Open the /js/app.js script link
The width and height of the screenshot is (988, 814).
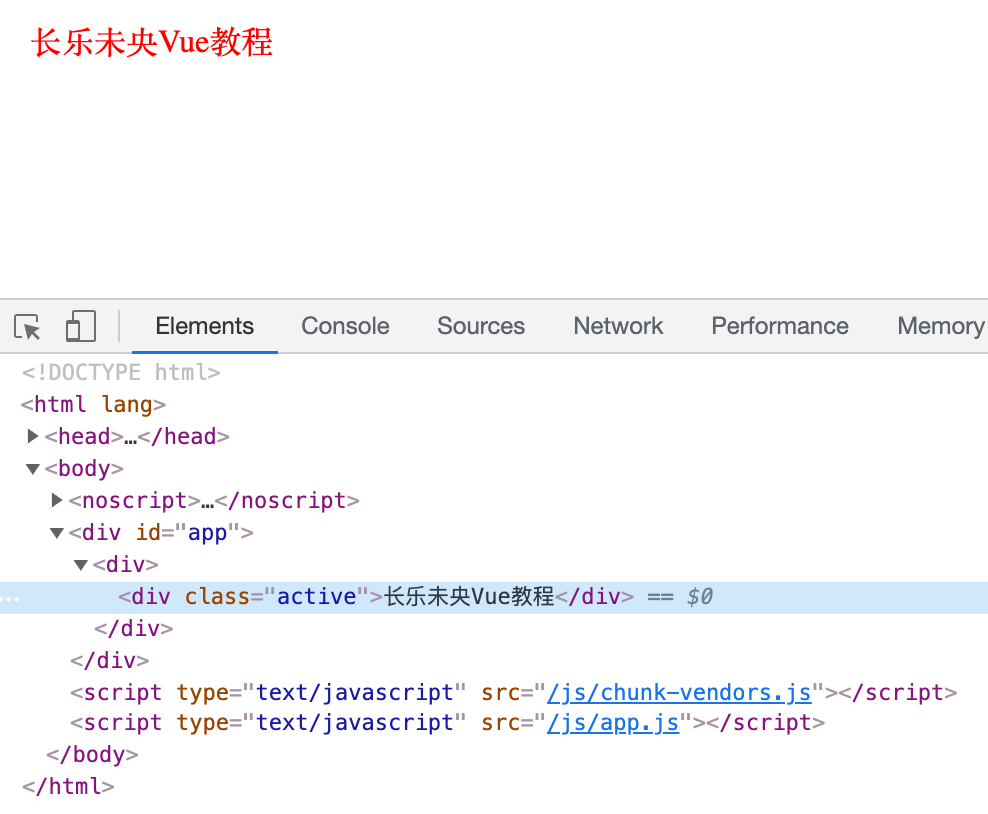click(613, 723)
